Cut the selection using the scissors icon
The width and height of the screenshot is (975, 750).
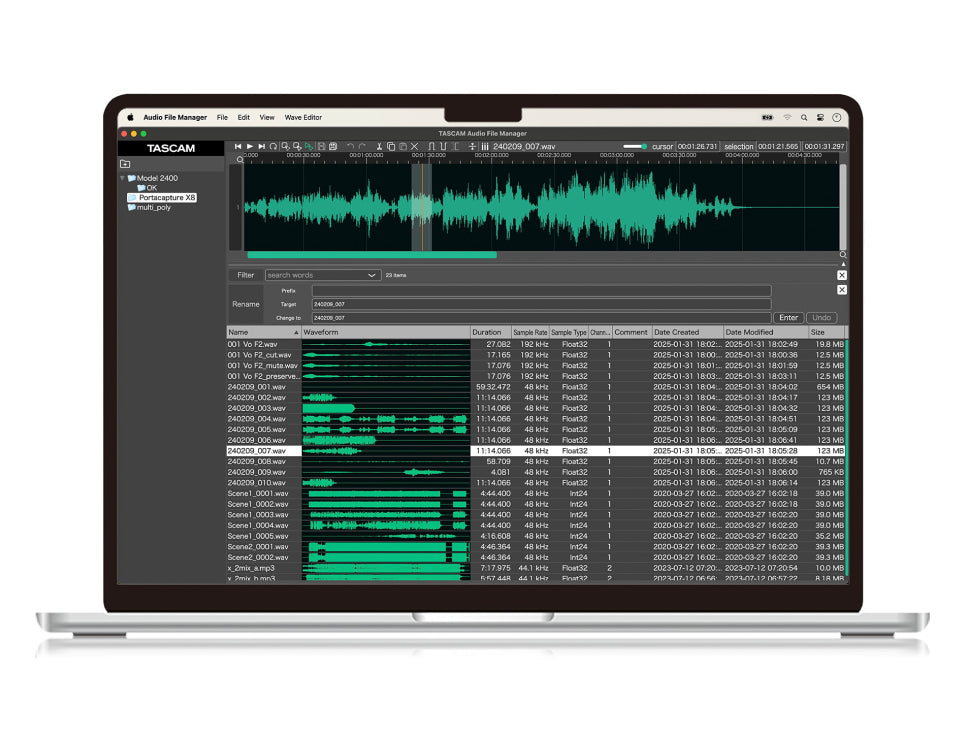381,146
